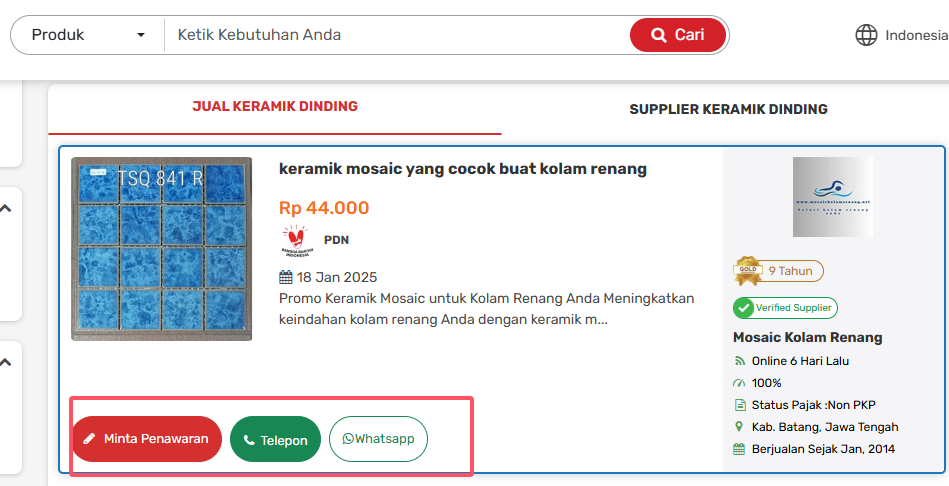The image size is (949, 486).
Task: Switch to Supplier Keramik Dinding tab
Action: tap(728, 109)
